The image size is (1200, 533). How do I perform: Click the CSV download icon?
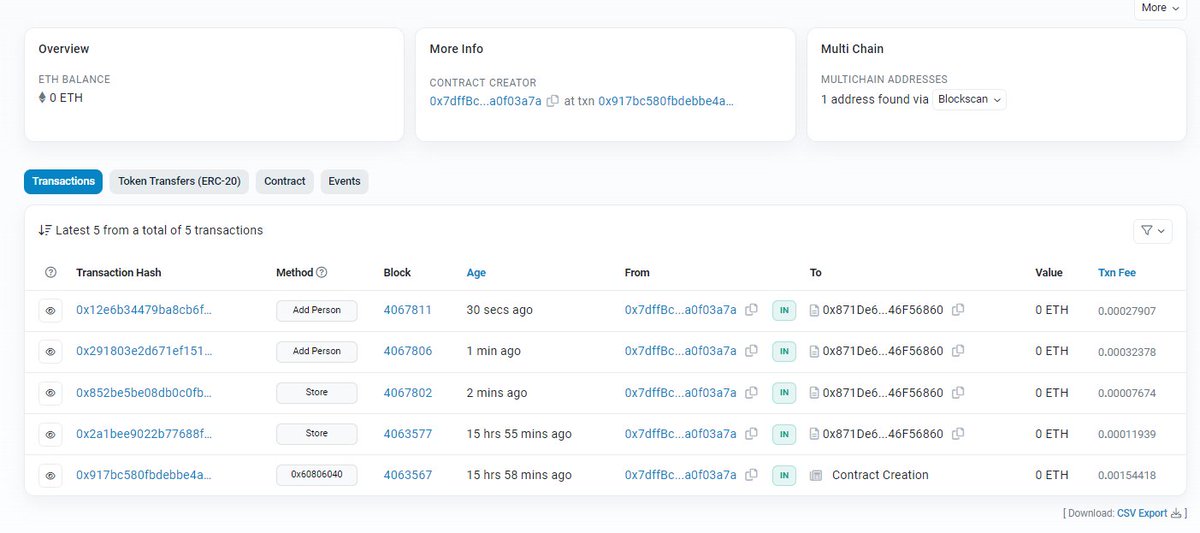click(1176, 513)
